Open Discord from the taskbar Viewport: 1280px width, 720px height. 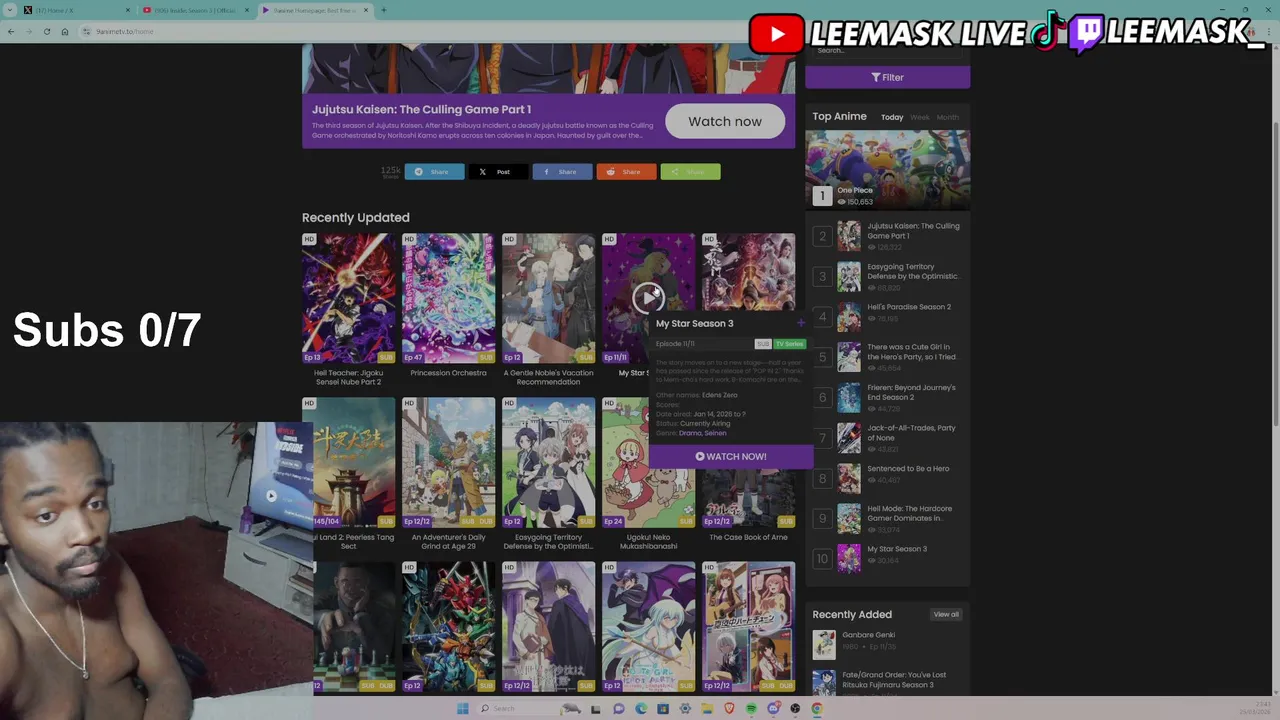773,708
